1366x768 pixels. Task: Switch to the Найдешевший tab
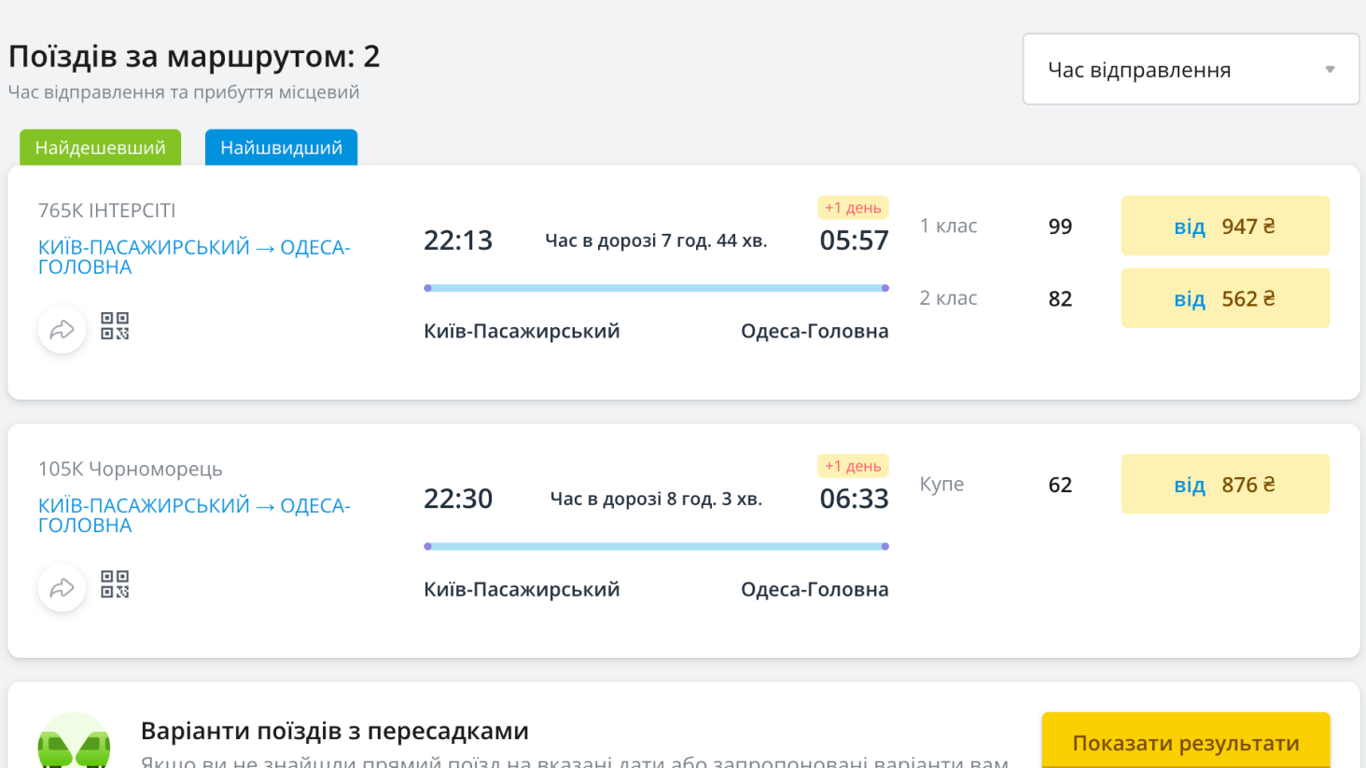100,146
